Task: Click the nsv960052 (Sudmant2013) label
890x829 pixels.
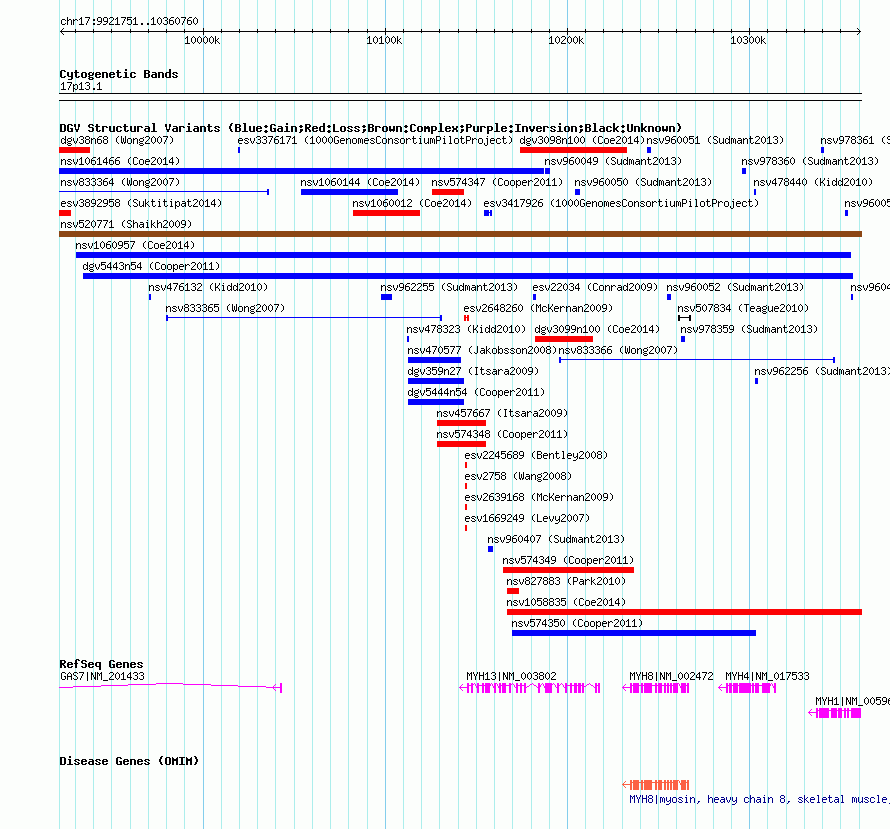Action: pyautogui.click(x=735, y=287)
